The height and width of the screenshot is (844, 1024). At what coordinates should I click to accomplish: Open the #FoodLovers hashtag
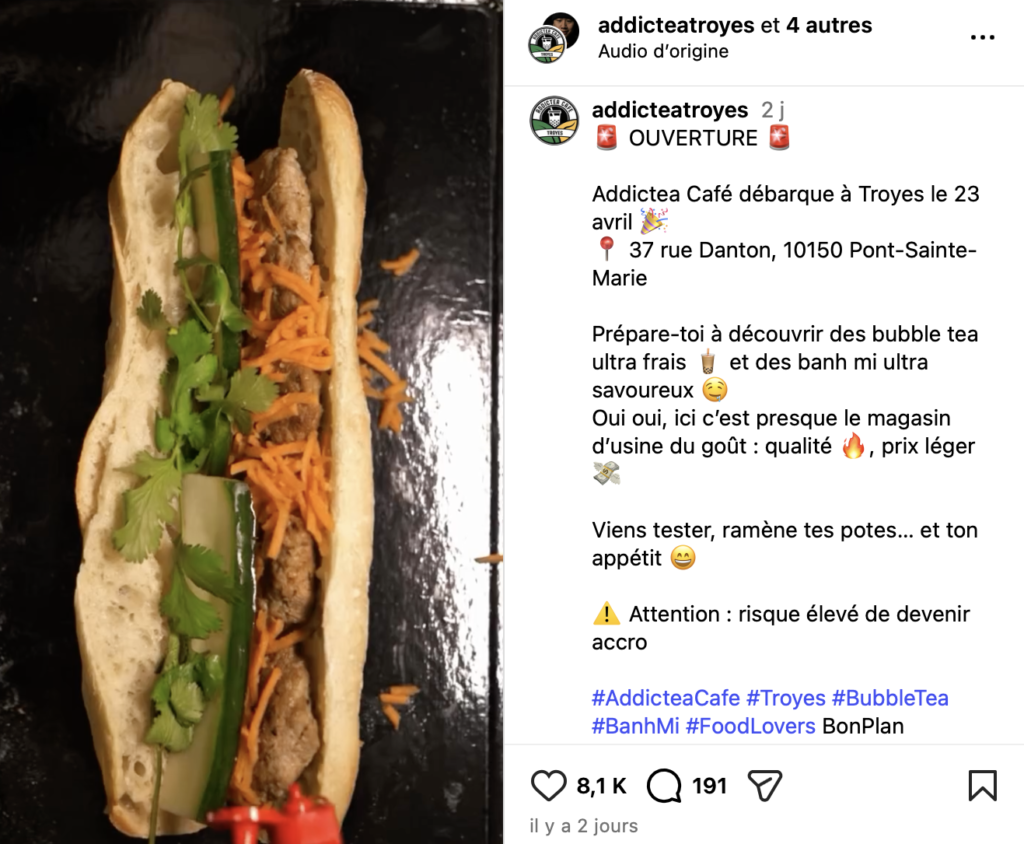pyautogui.click(x=750, y=726)
